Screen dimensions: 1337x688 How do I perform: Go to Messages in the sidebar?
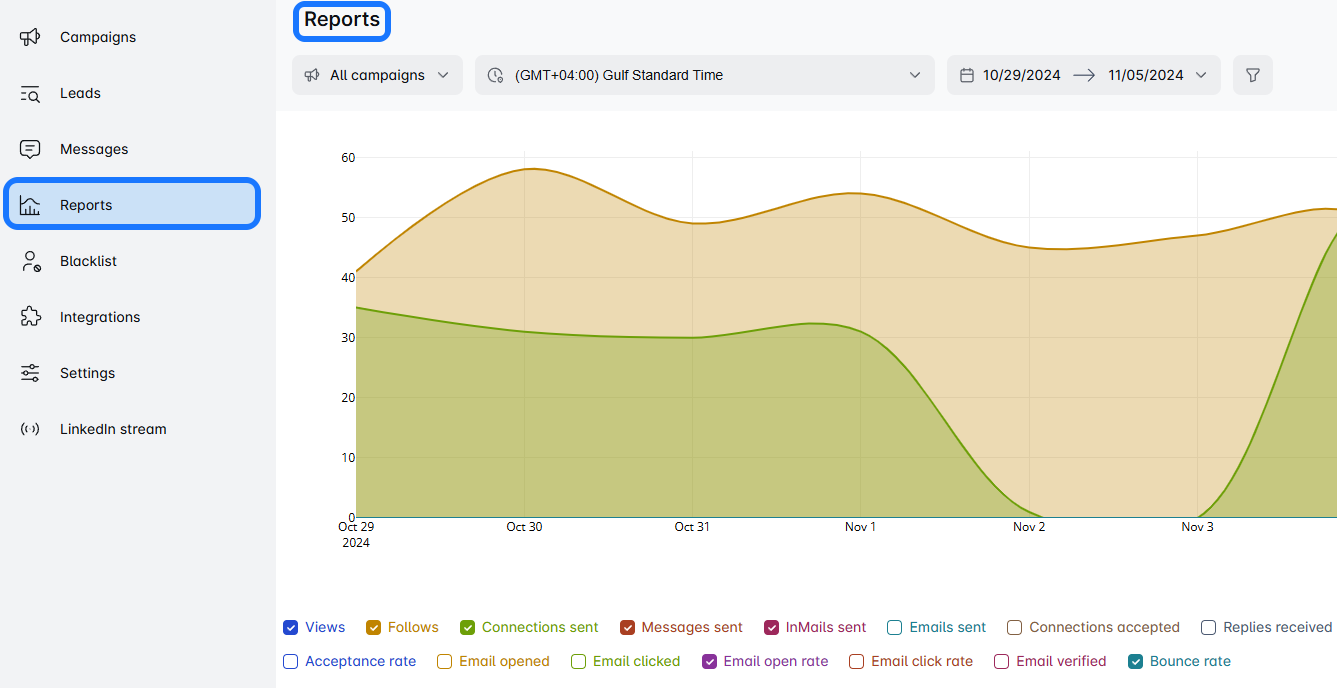94,149
